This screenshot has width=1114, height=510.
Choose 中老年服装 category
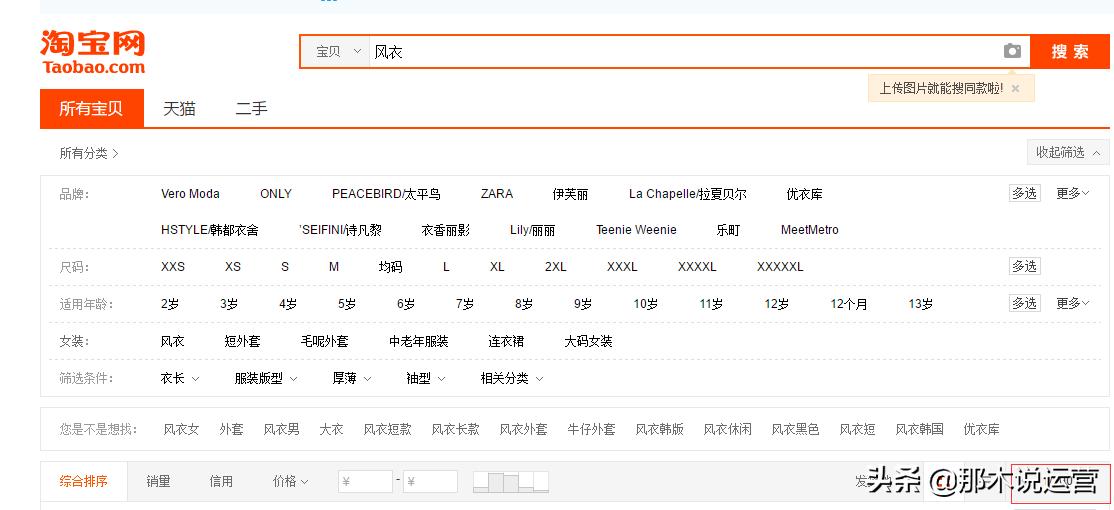click(418, 342)
